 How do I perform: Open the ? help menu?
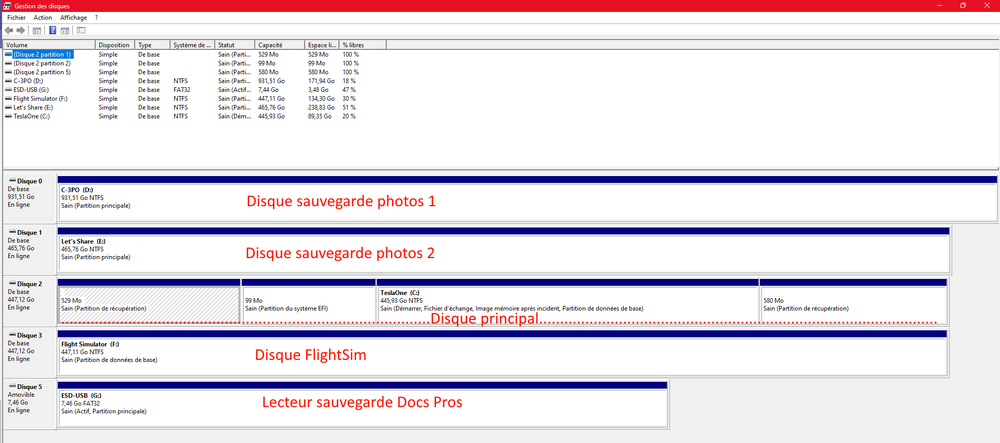96,18
